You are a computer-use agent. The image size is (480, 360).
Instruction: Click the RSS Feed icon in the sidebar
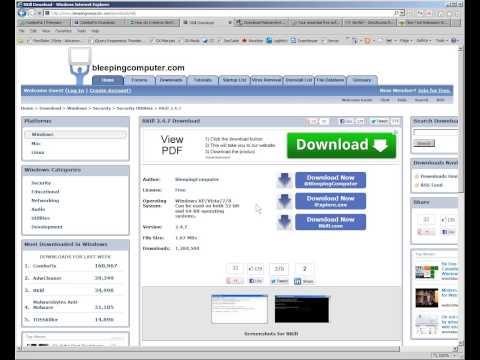416,185
